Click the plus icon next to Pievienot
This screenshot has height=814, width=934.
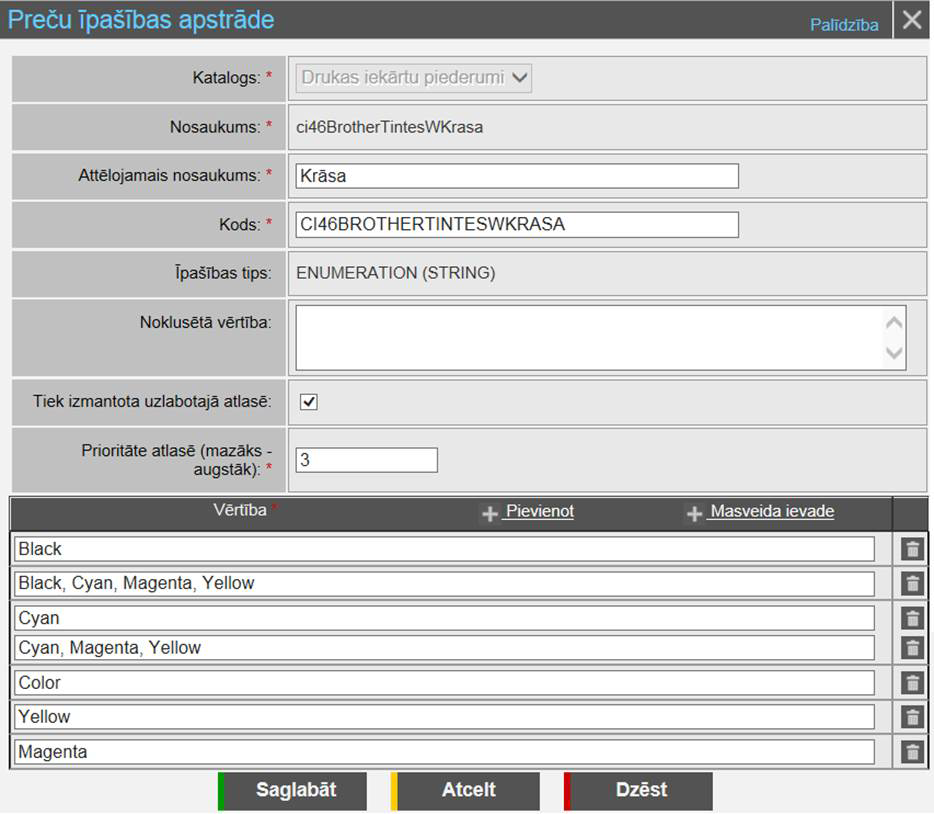tap(490, 513)
